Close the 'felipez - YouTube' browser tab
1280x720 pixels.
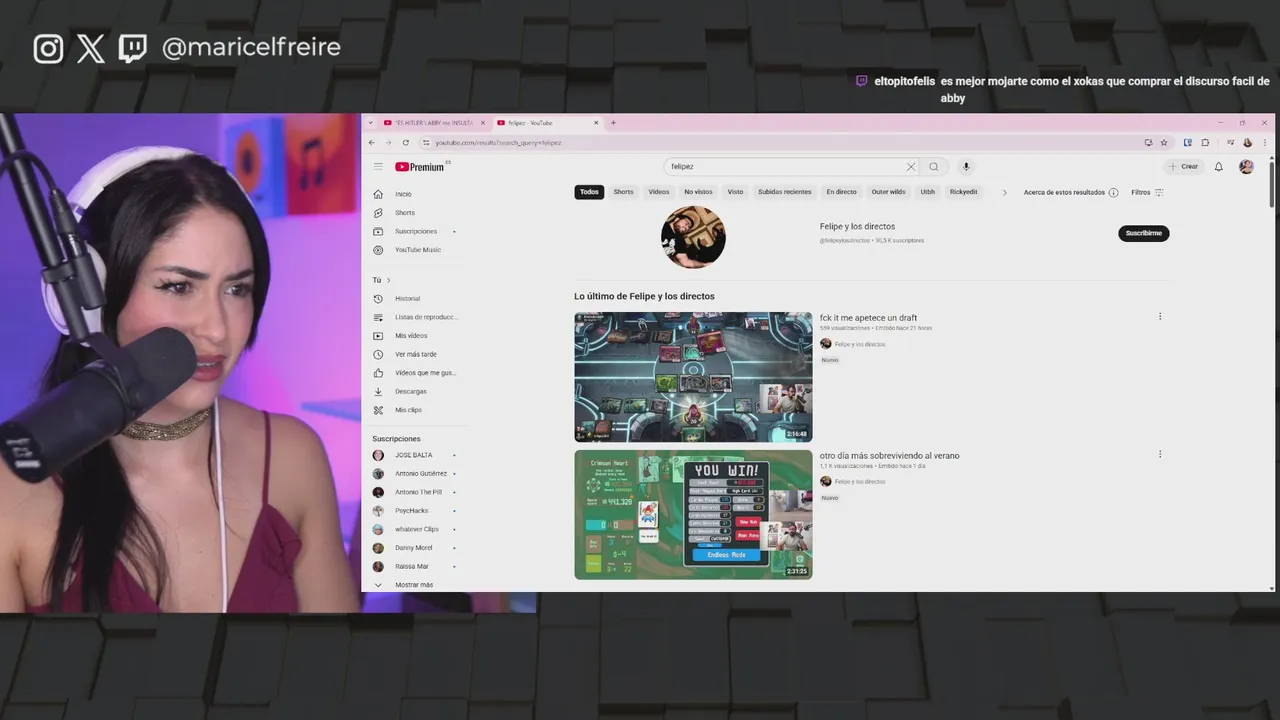click(597, 123)
